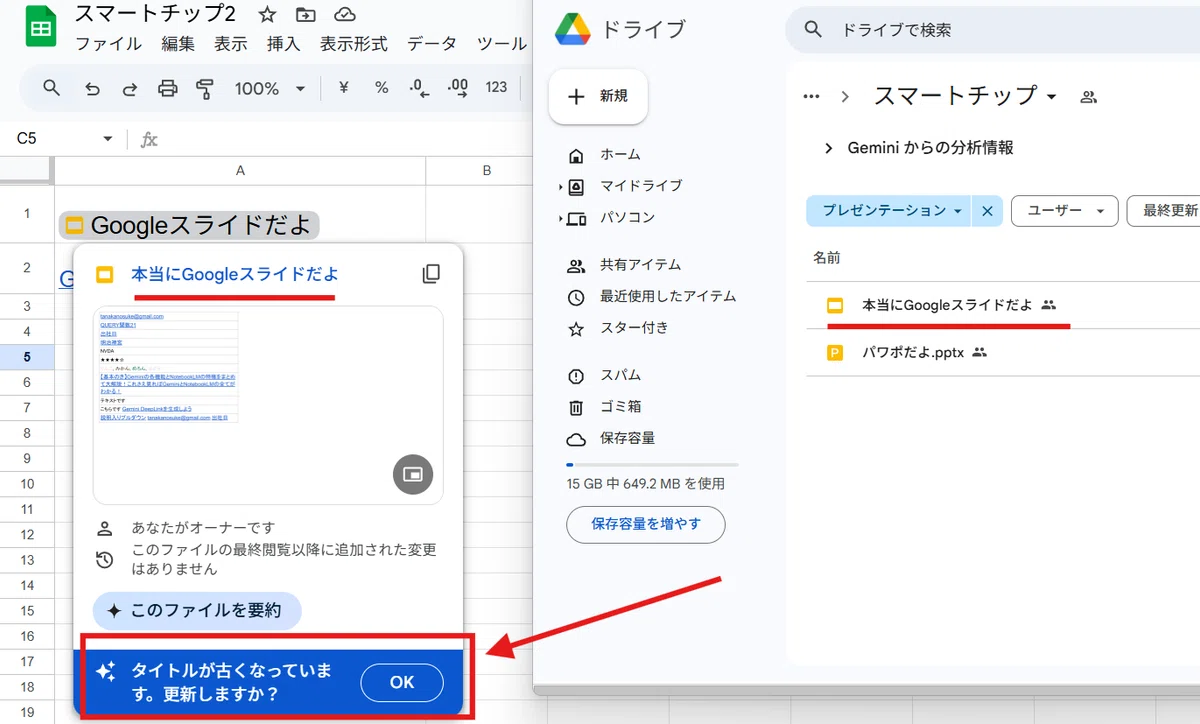Open the name box dropdown for C5

(108, 139)
